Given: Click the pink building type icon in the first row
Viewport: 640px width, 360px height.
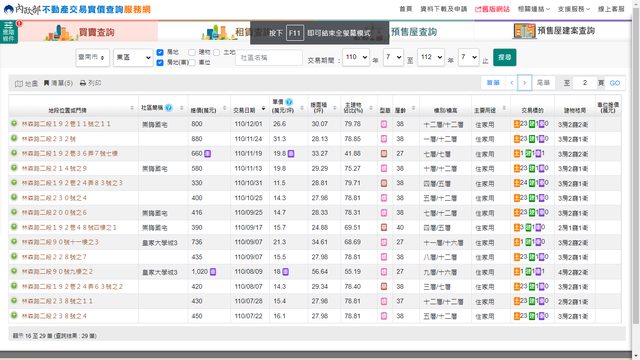Looking at the screenshot, I should click(x=384, y=124).
